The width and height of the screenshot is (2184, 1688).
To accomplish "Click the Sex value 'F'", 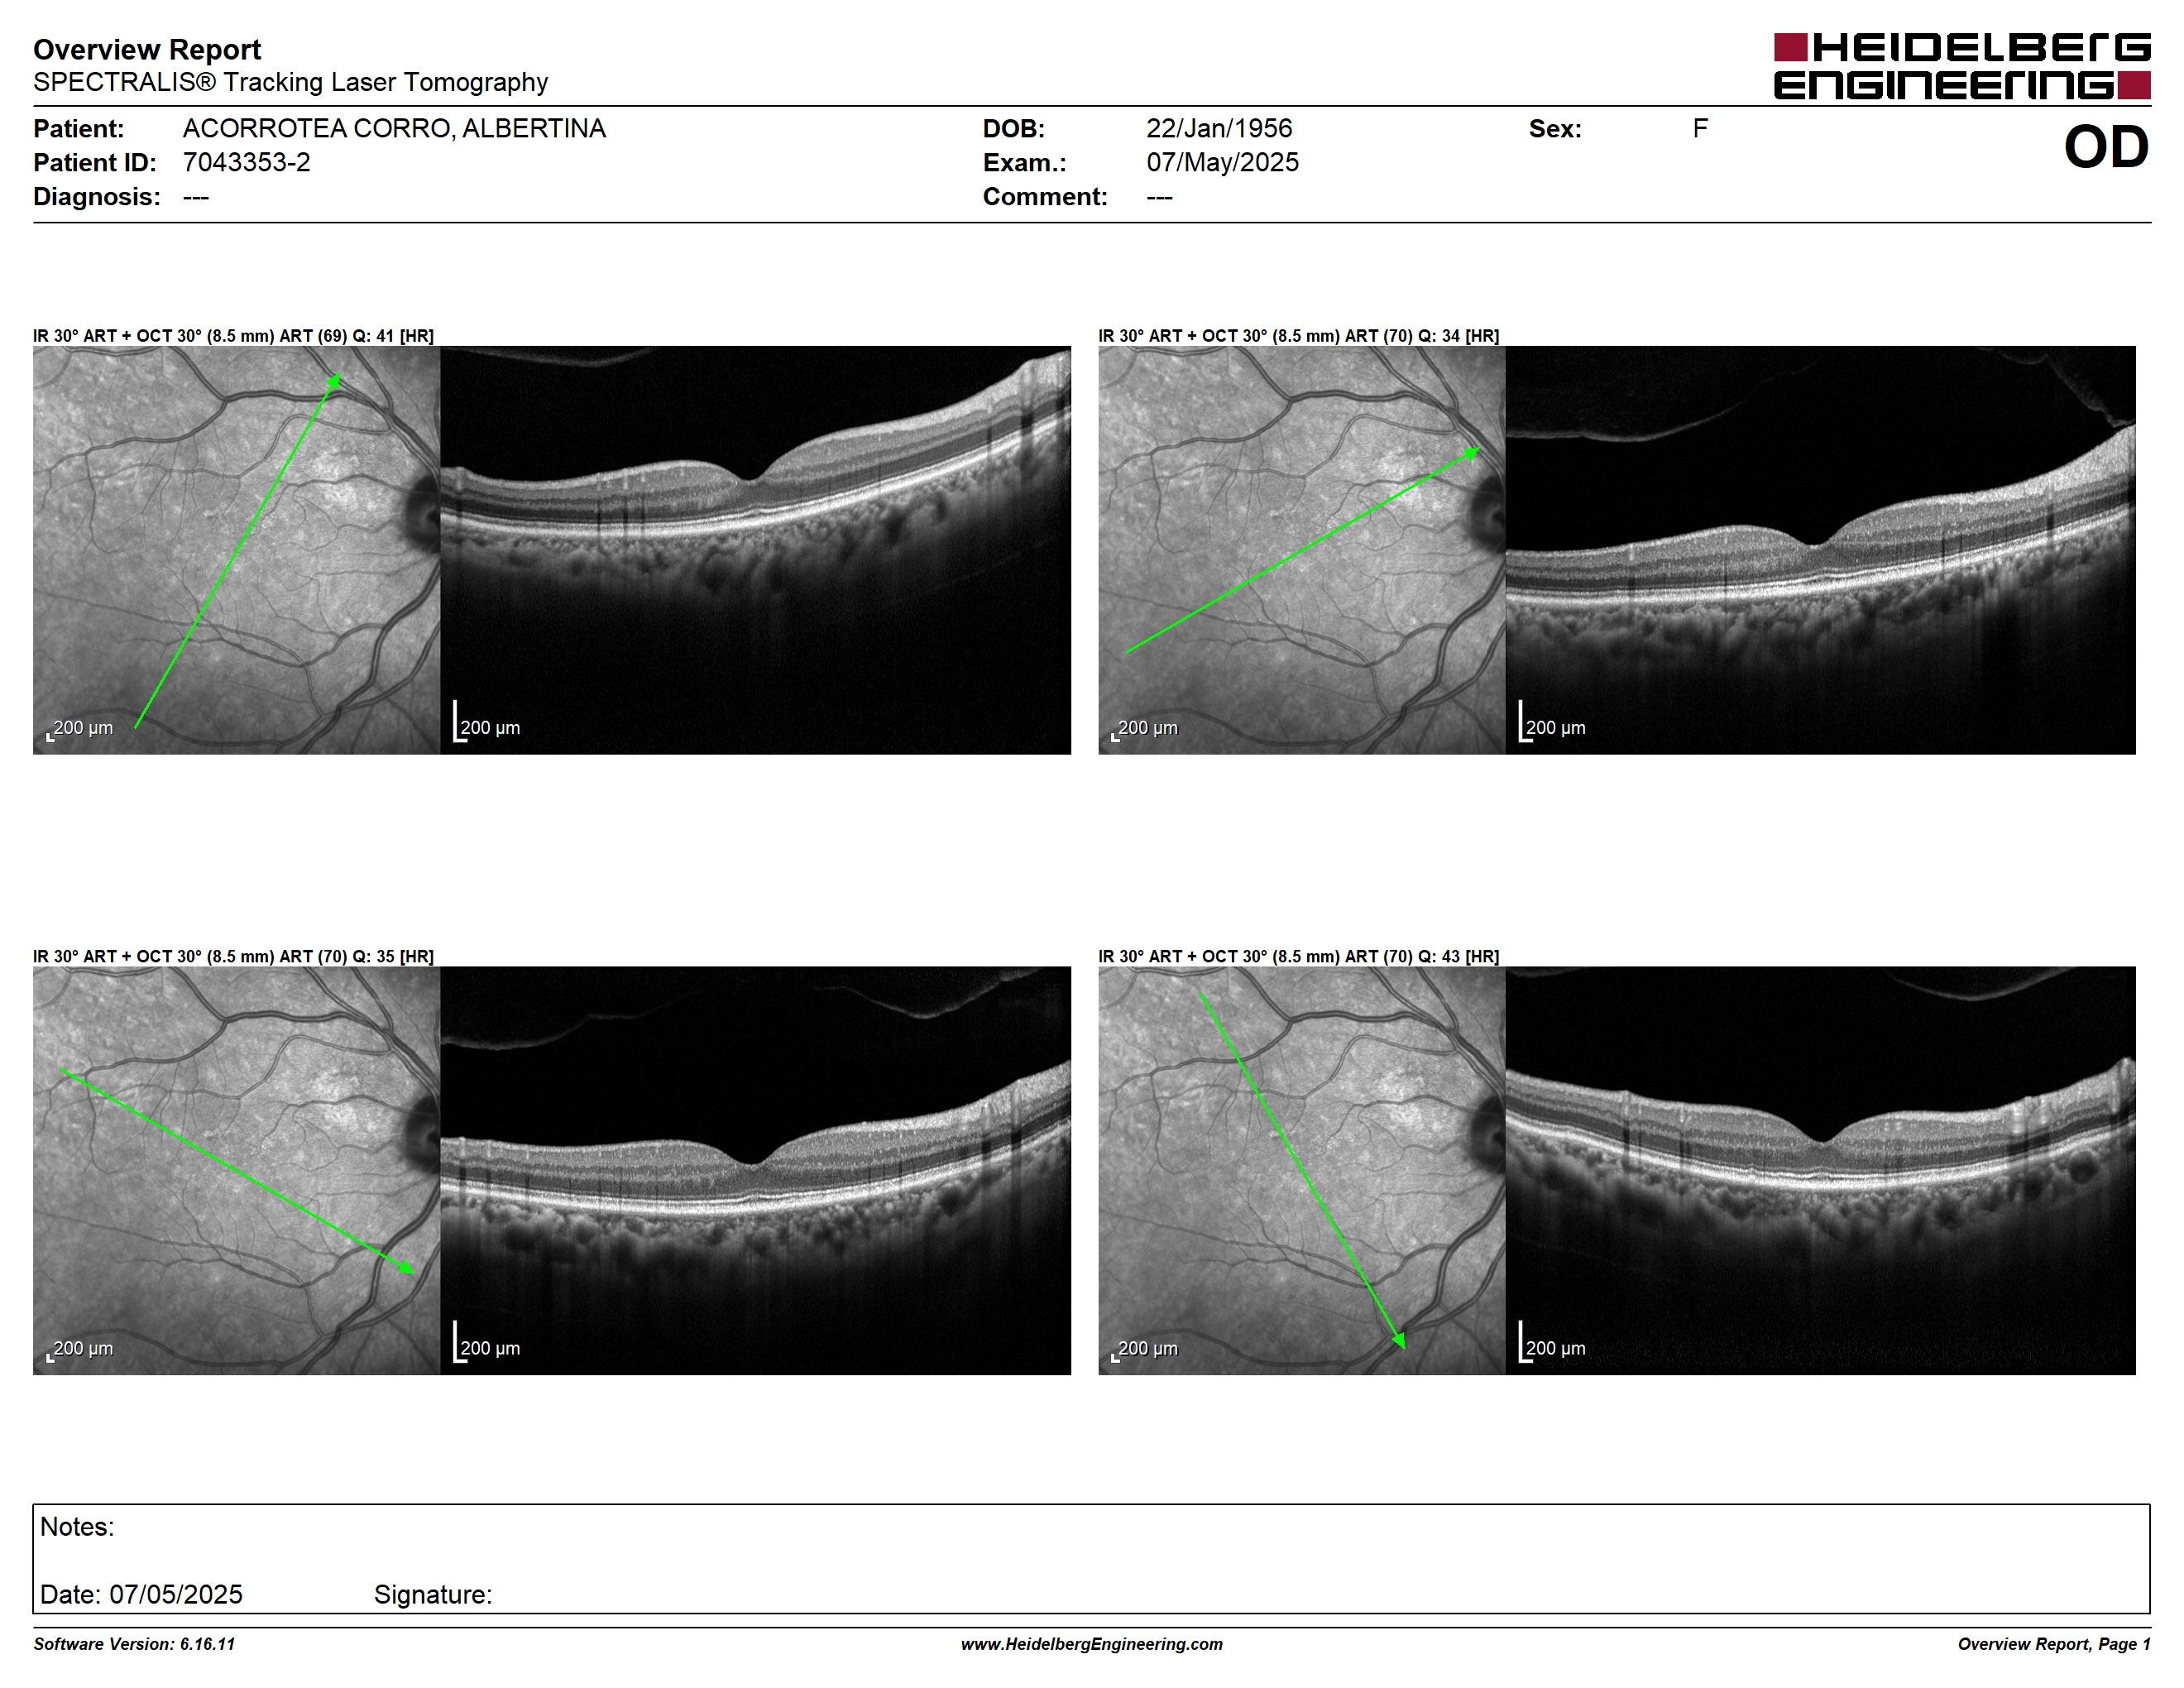I will click(x=1700, y=129).
